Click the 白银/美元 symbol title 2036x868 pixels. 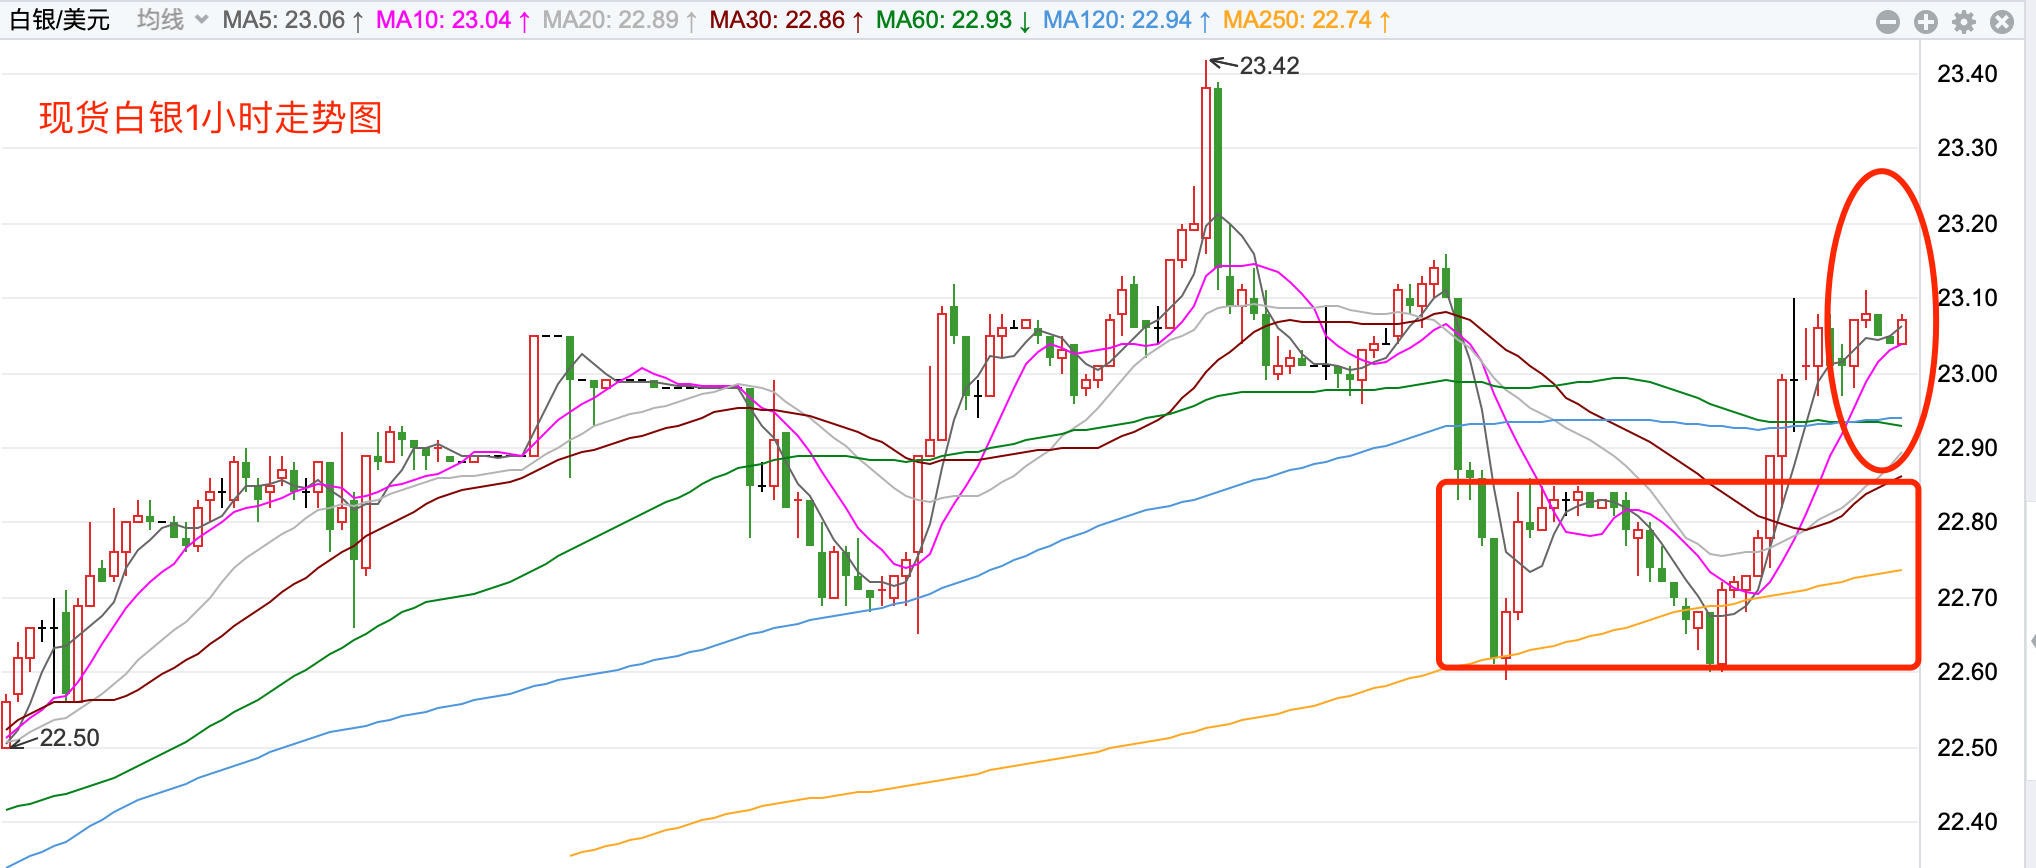(60, 20)
